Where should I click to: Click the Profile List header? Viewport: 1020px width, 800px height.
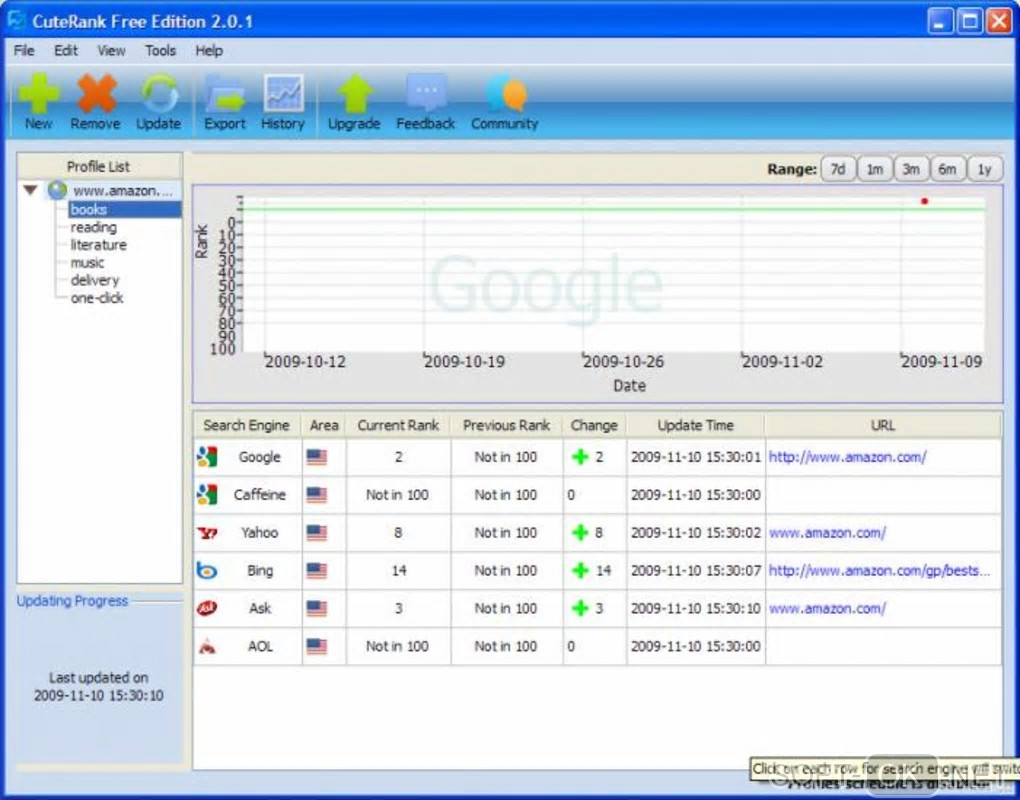pyautogui.click(x=99, y=167)
